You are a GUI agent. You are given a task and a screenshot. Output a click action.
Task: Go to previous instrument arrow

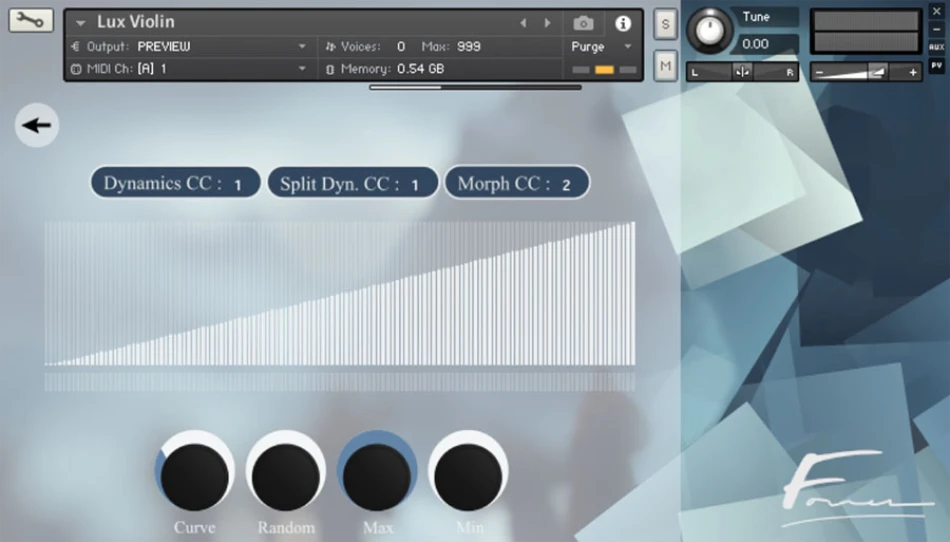pos(523,23)
